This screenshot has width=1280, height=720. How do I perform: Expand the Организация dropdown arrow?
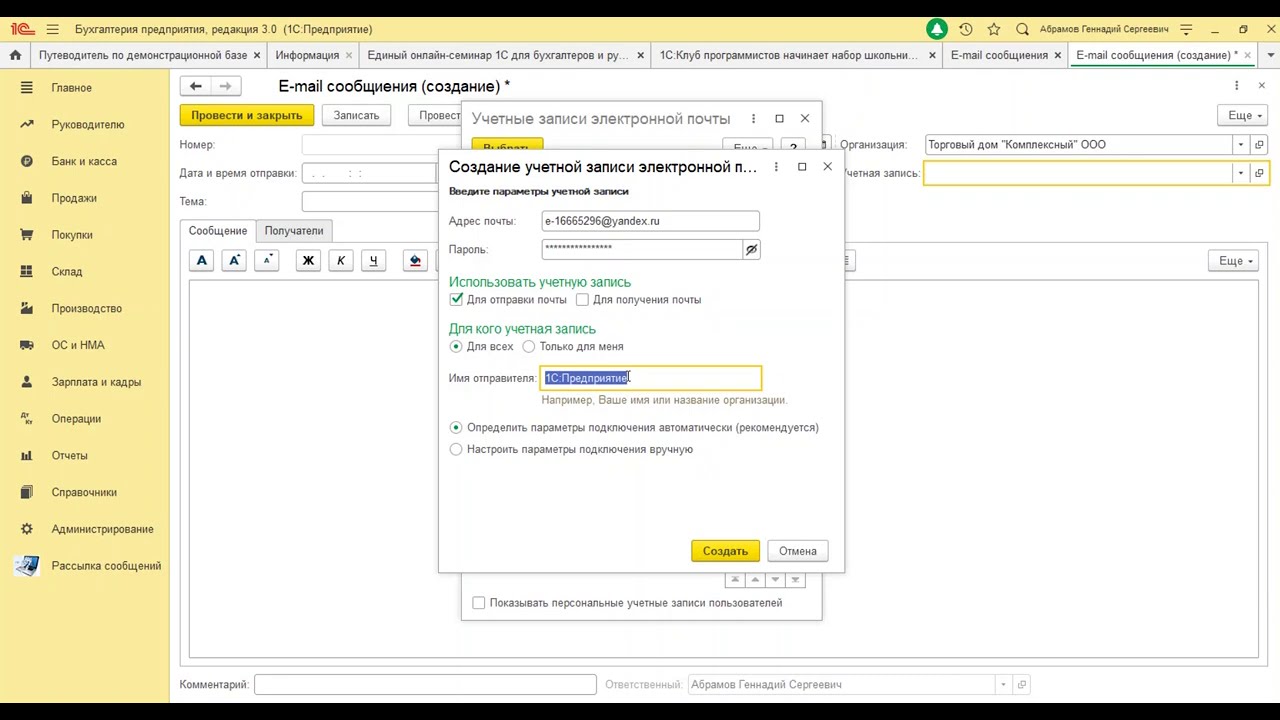[x=1241, y=145]
